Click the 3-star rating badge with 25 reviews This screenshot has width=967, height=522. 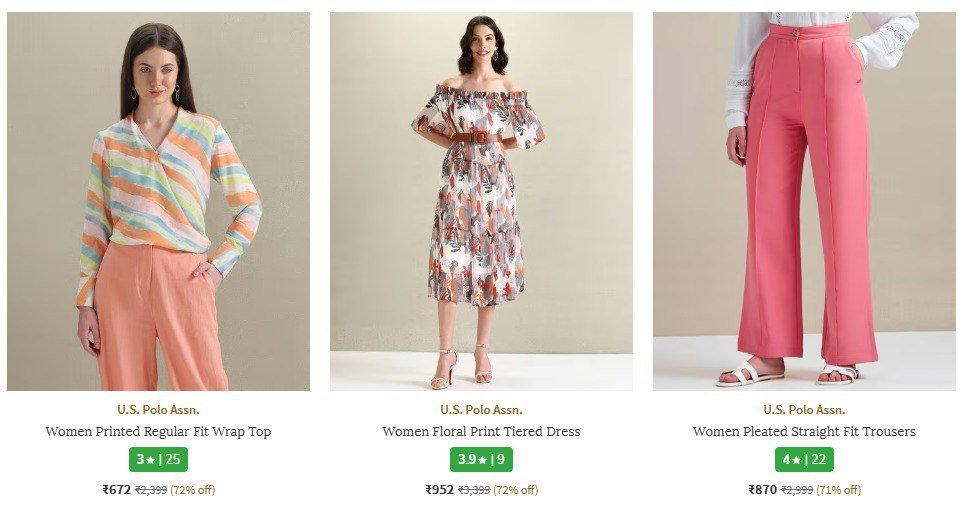tap(158, 460)
